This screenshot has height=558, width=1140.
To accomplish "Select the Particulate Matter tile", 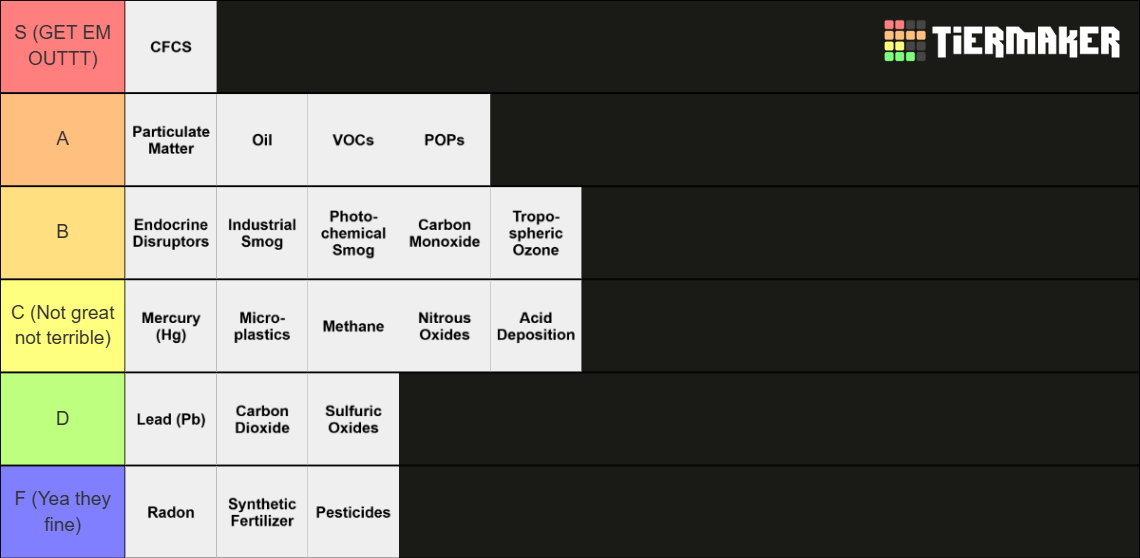I will point(171,140).
